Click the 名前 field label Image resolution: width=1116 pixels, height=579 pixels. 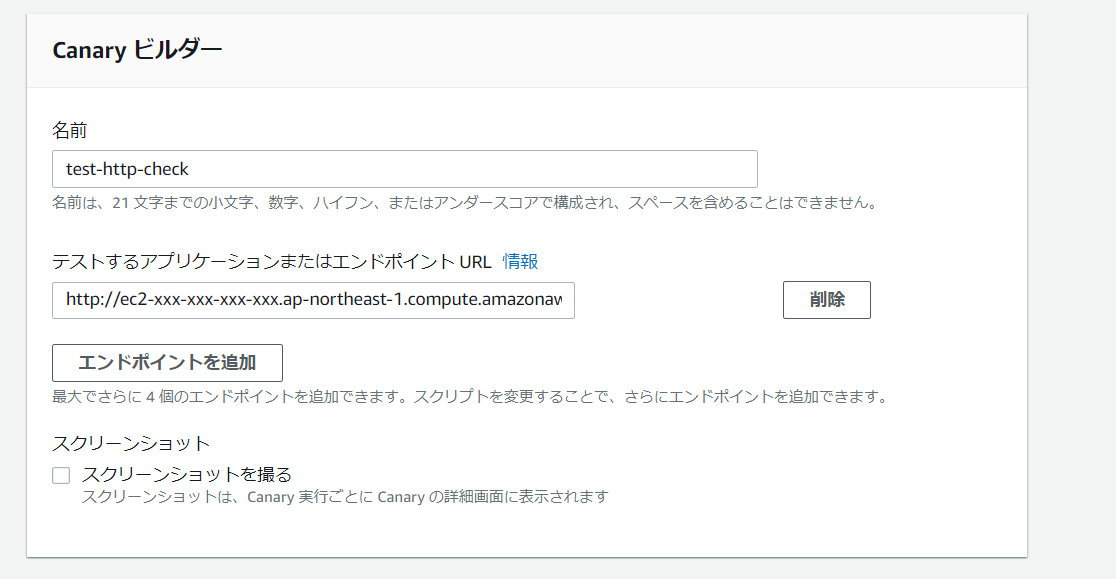(x=70, y=130)
